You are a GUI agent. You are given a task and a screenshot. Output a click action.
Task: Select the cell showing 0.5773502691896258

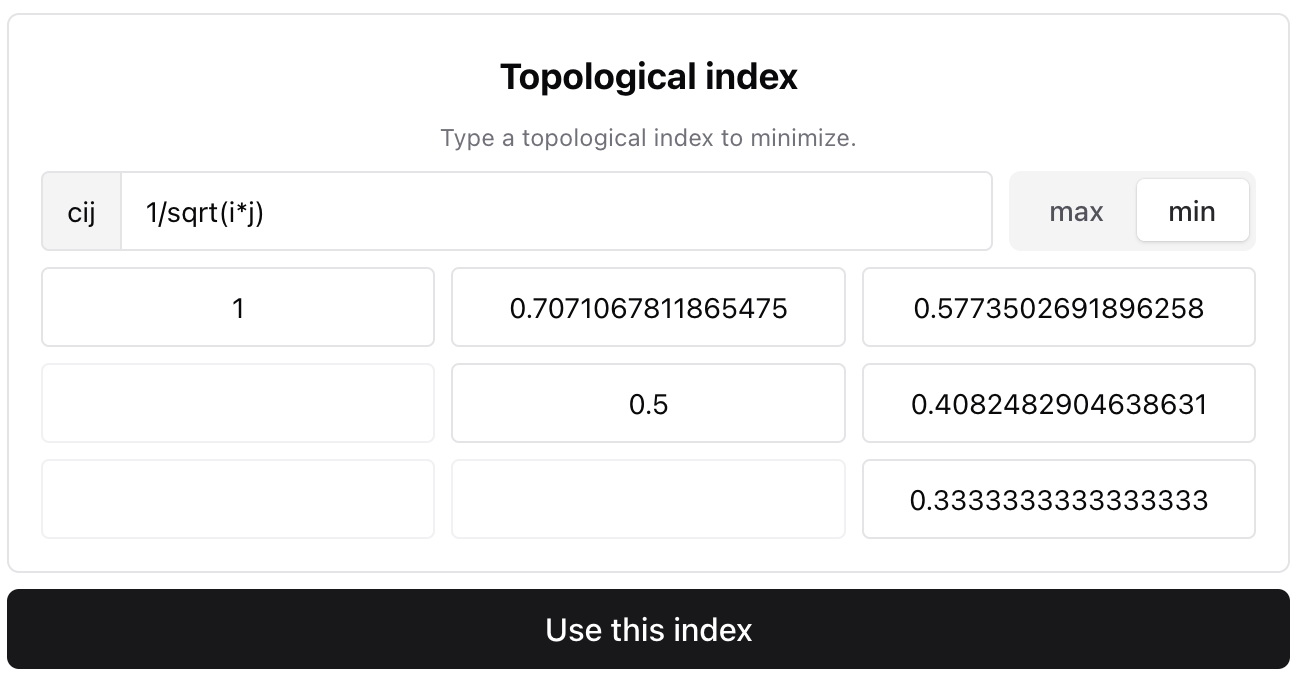click(x=1058, y=307)
